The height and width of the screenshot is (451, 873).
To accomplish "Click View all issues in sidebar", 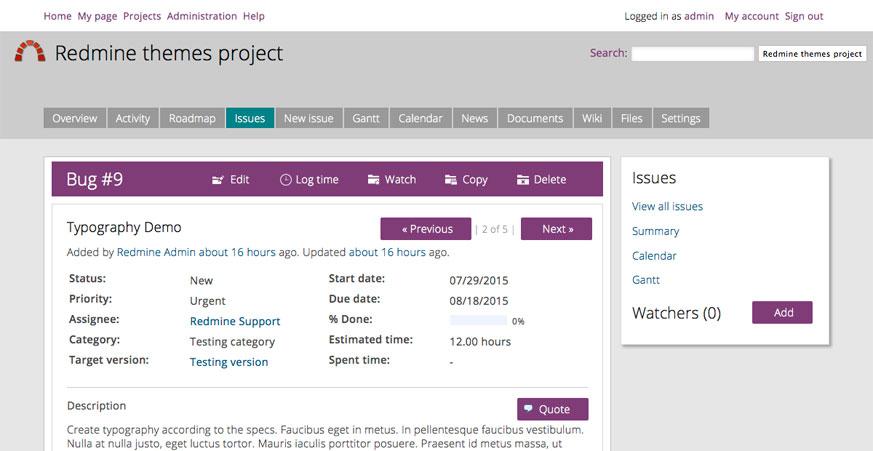I will point(667,206).
